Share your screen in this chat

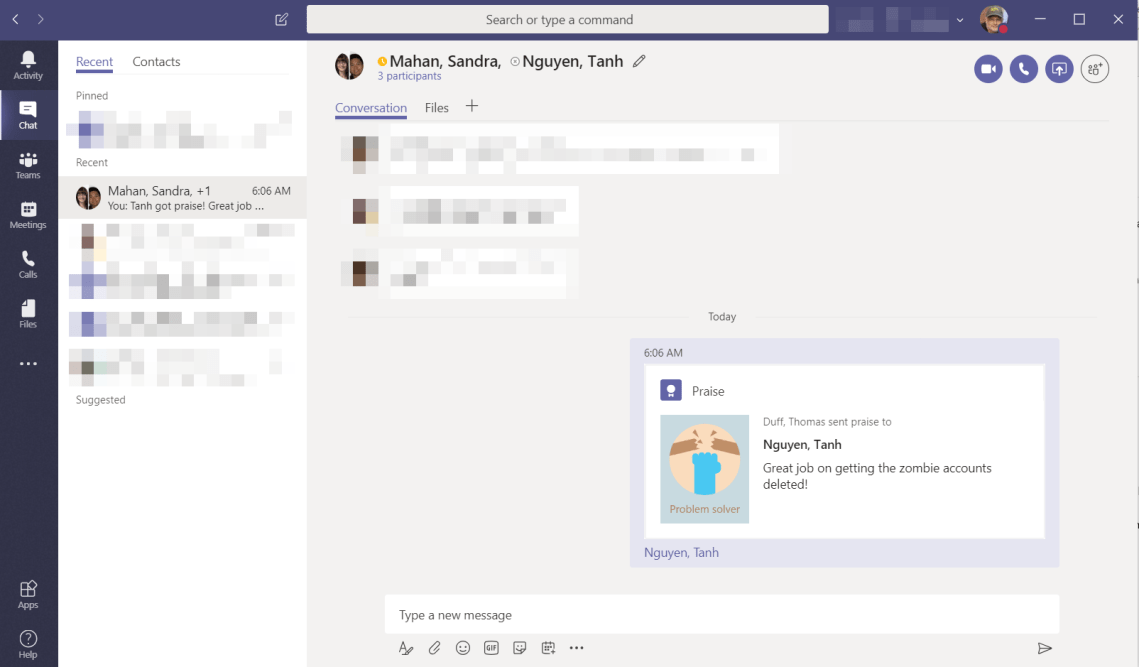point(1059,69)
